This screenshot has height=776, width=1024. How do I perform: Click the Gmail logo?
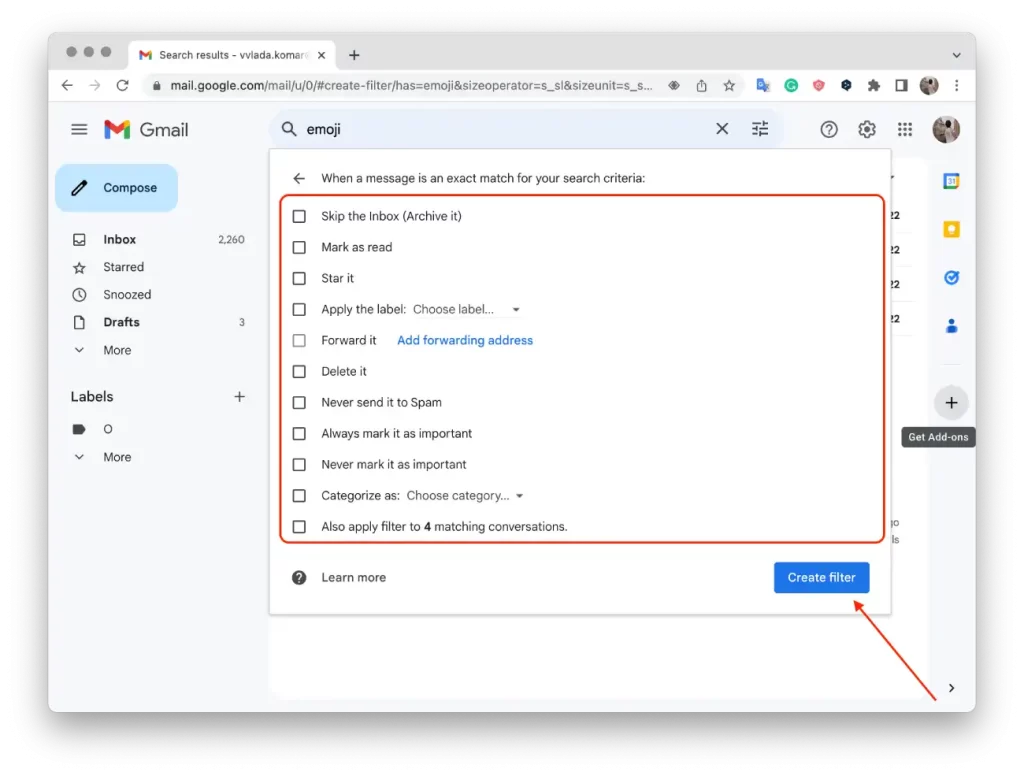pos(146,129)
